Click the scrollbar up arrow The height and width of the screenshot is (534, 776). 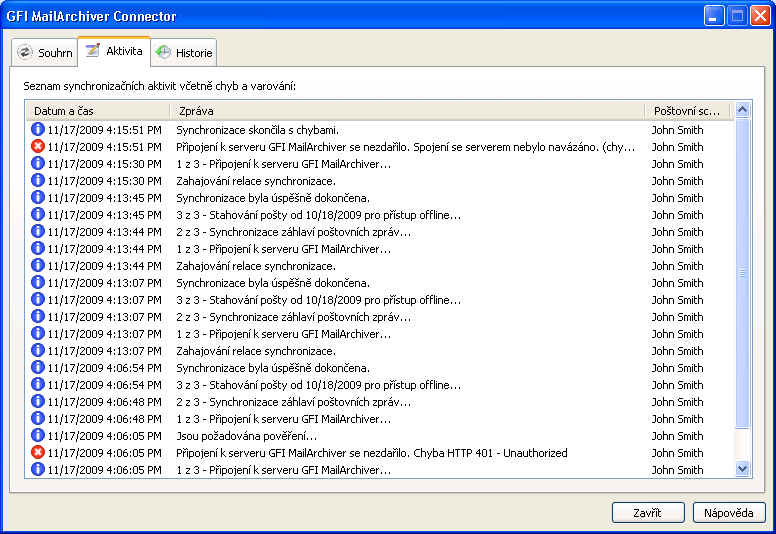point(742,109)
